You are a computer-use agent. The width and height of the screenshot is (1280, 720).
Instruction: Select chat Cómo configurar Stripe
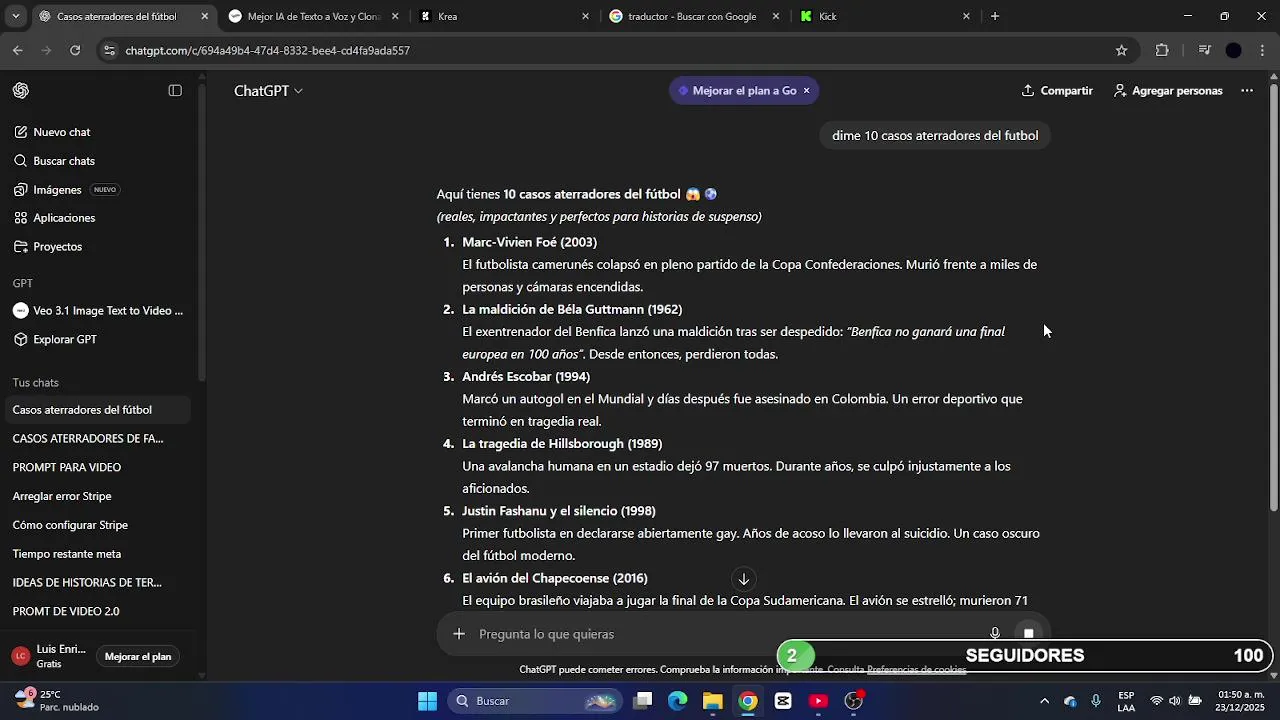70,526
